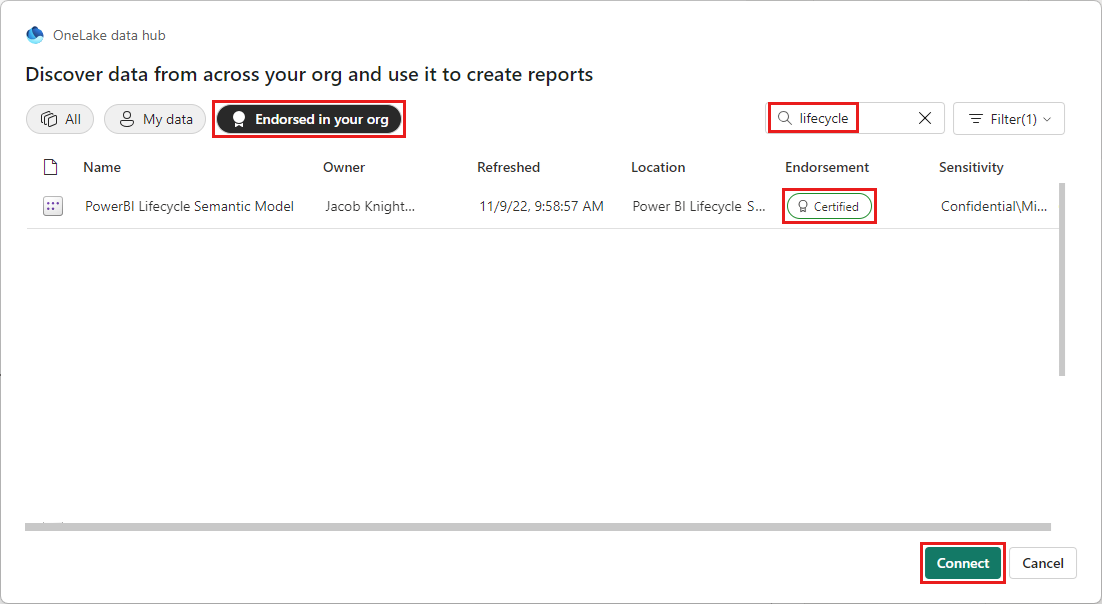
Task: Click the funnel icon on the Filter(1) button
Action: [x=975, y=118]
